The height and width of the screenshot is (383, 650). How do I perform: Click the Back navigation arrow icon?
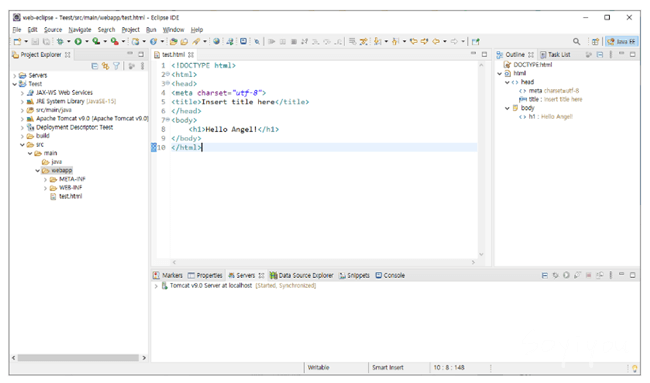pyautogui.click(x=436, y=41)
